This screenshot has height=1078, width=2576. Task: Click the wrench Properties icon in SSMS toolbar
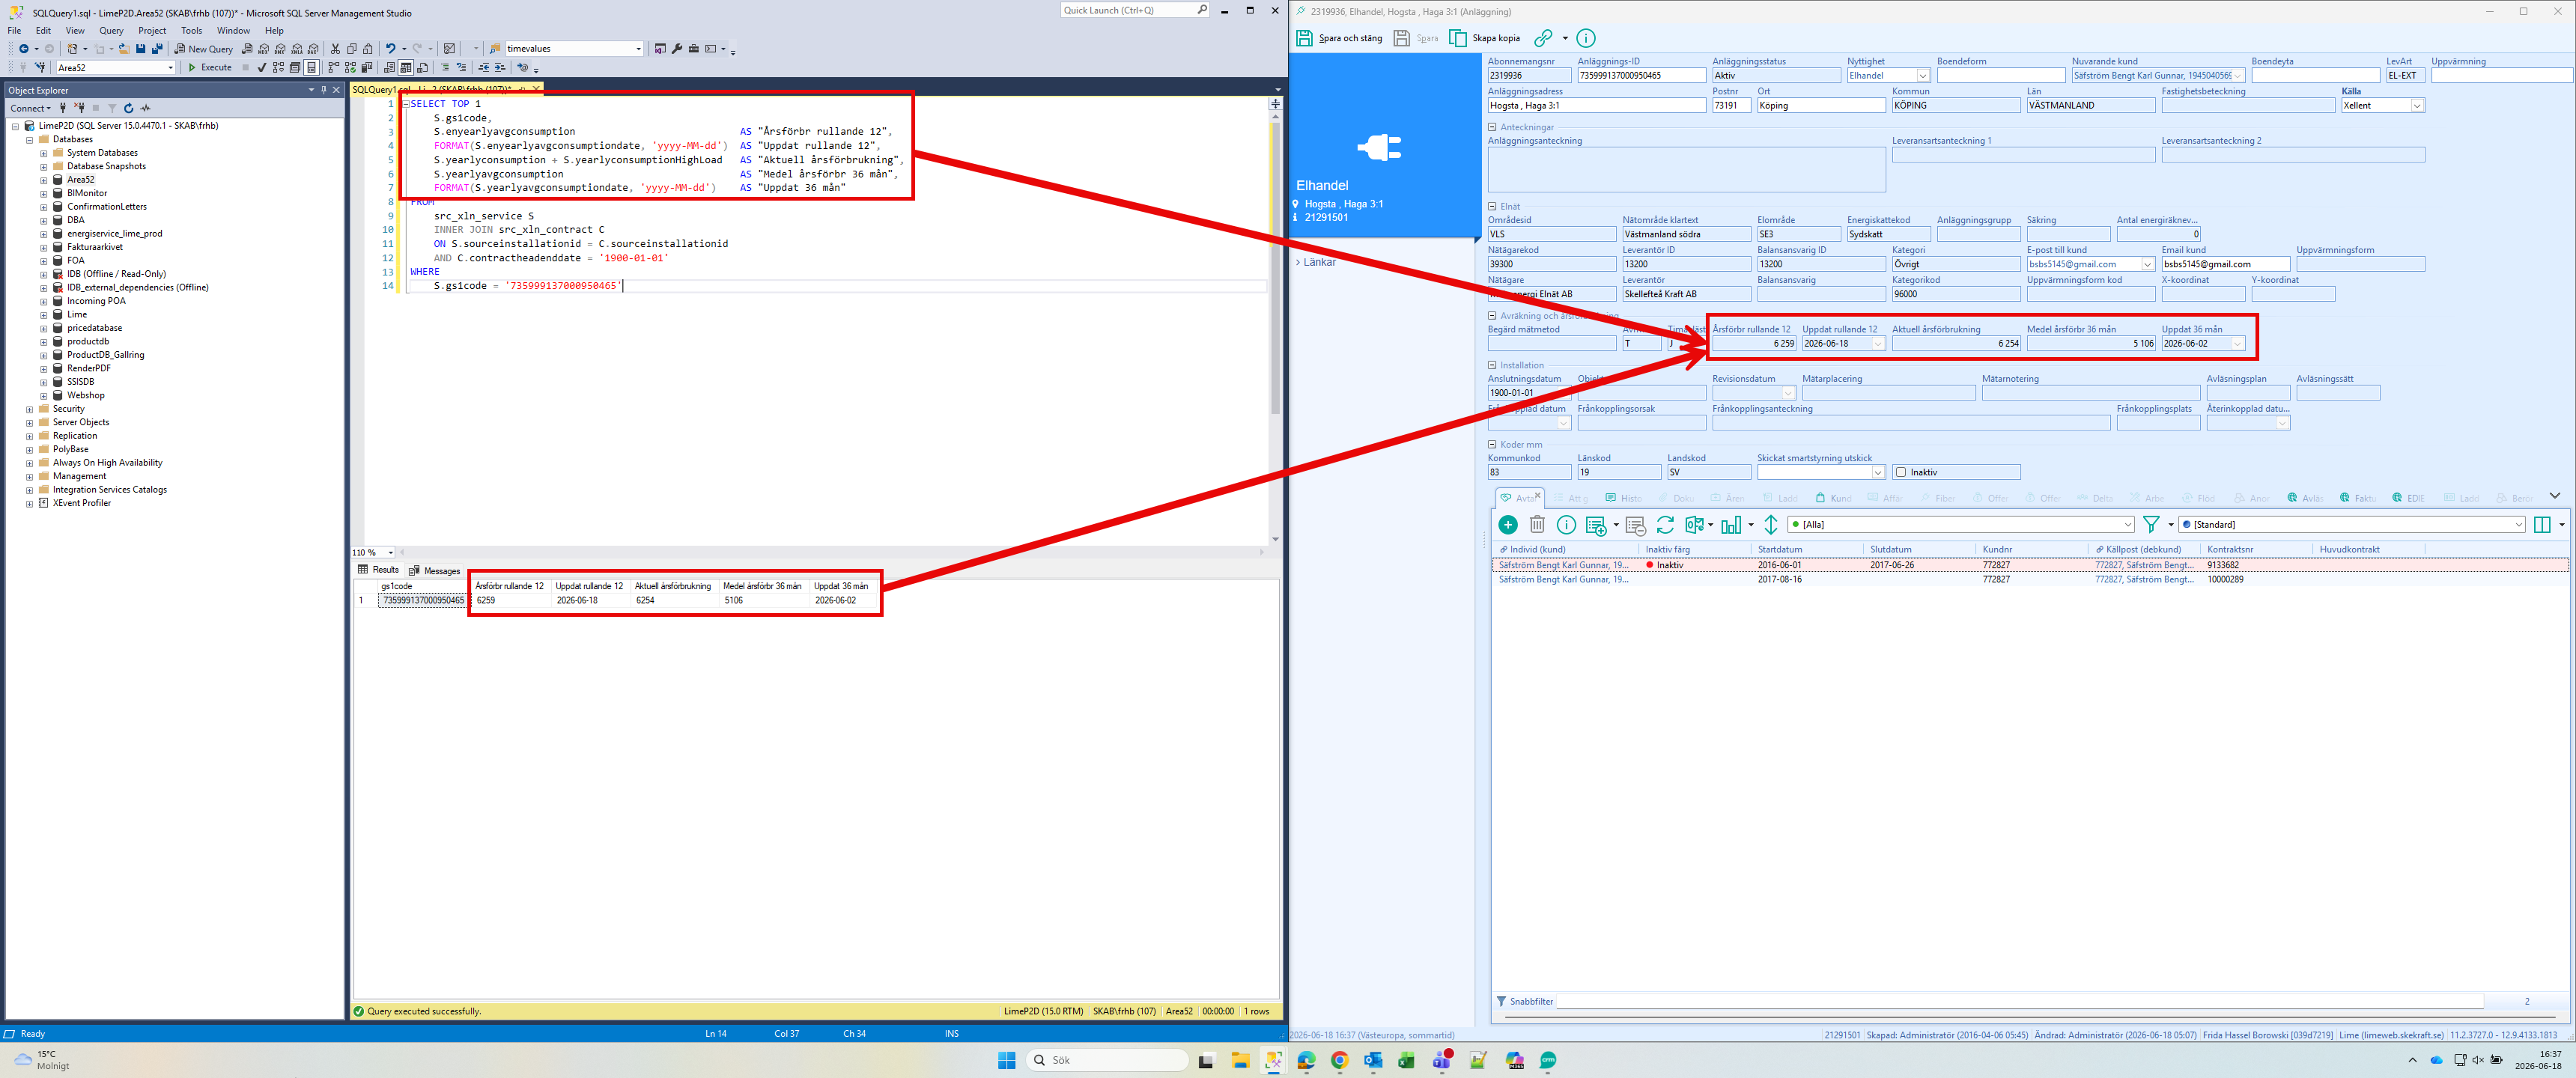[677, 49]
